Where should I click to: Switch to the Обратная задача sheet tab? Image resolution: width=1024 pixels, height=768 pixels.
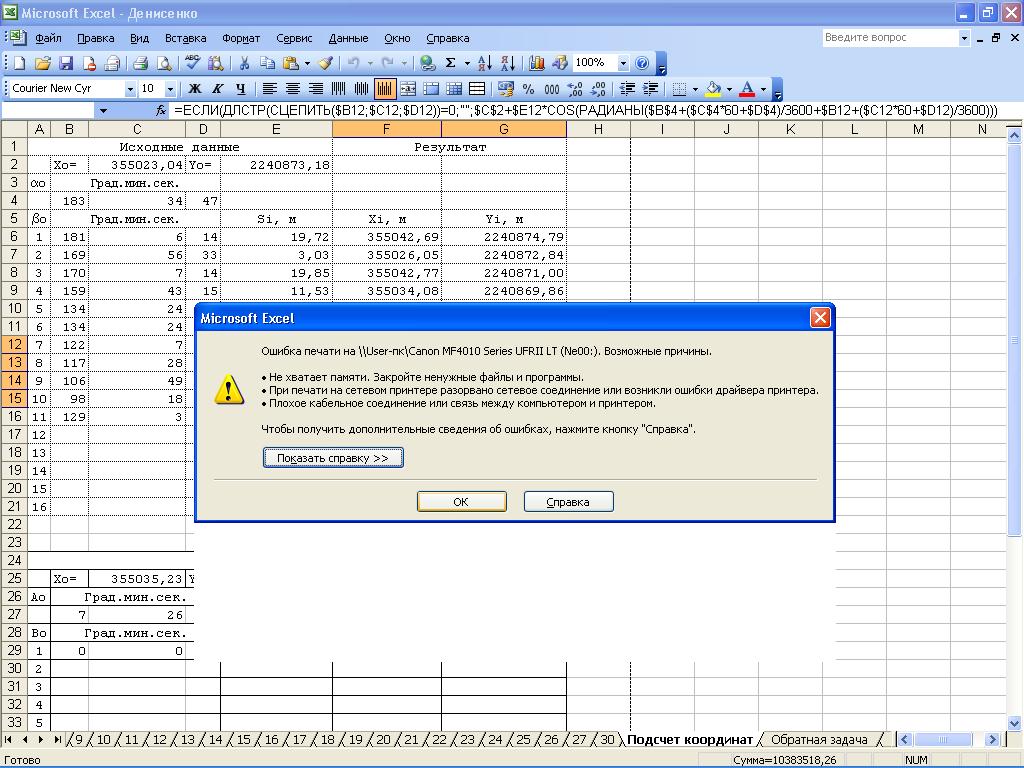(x=819, y=740)
